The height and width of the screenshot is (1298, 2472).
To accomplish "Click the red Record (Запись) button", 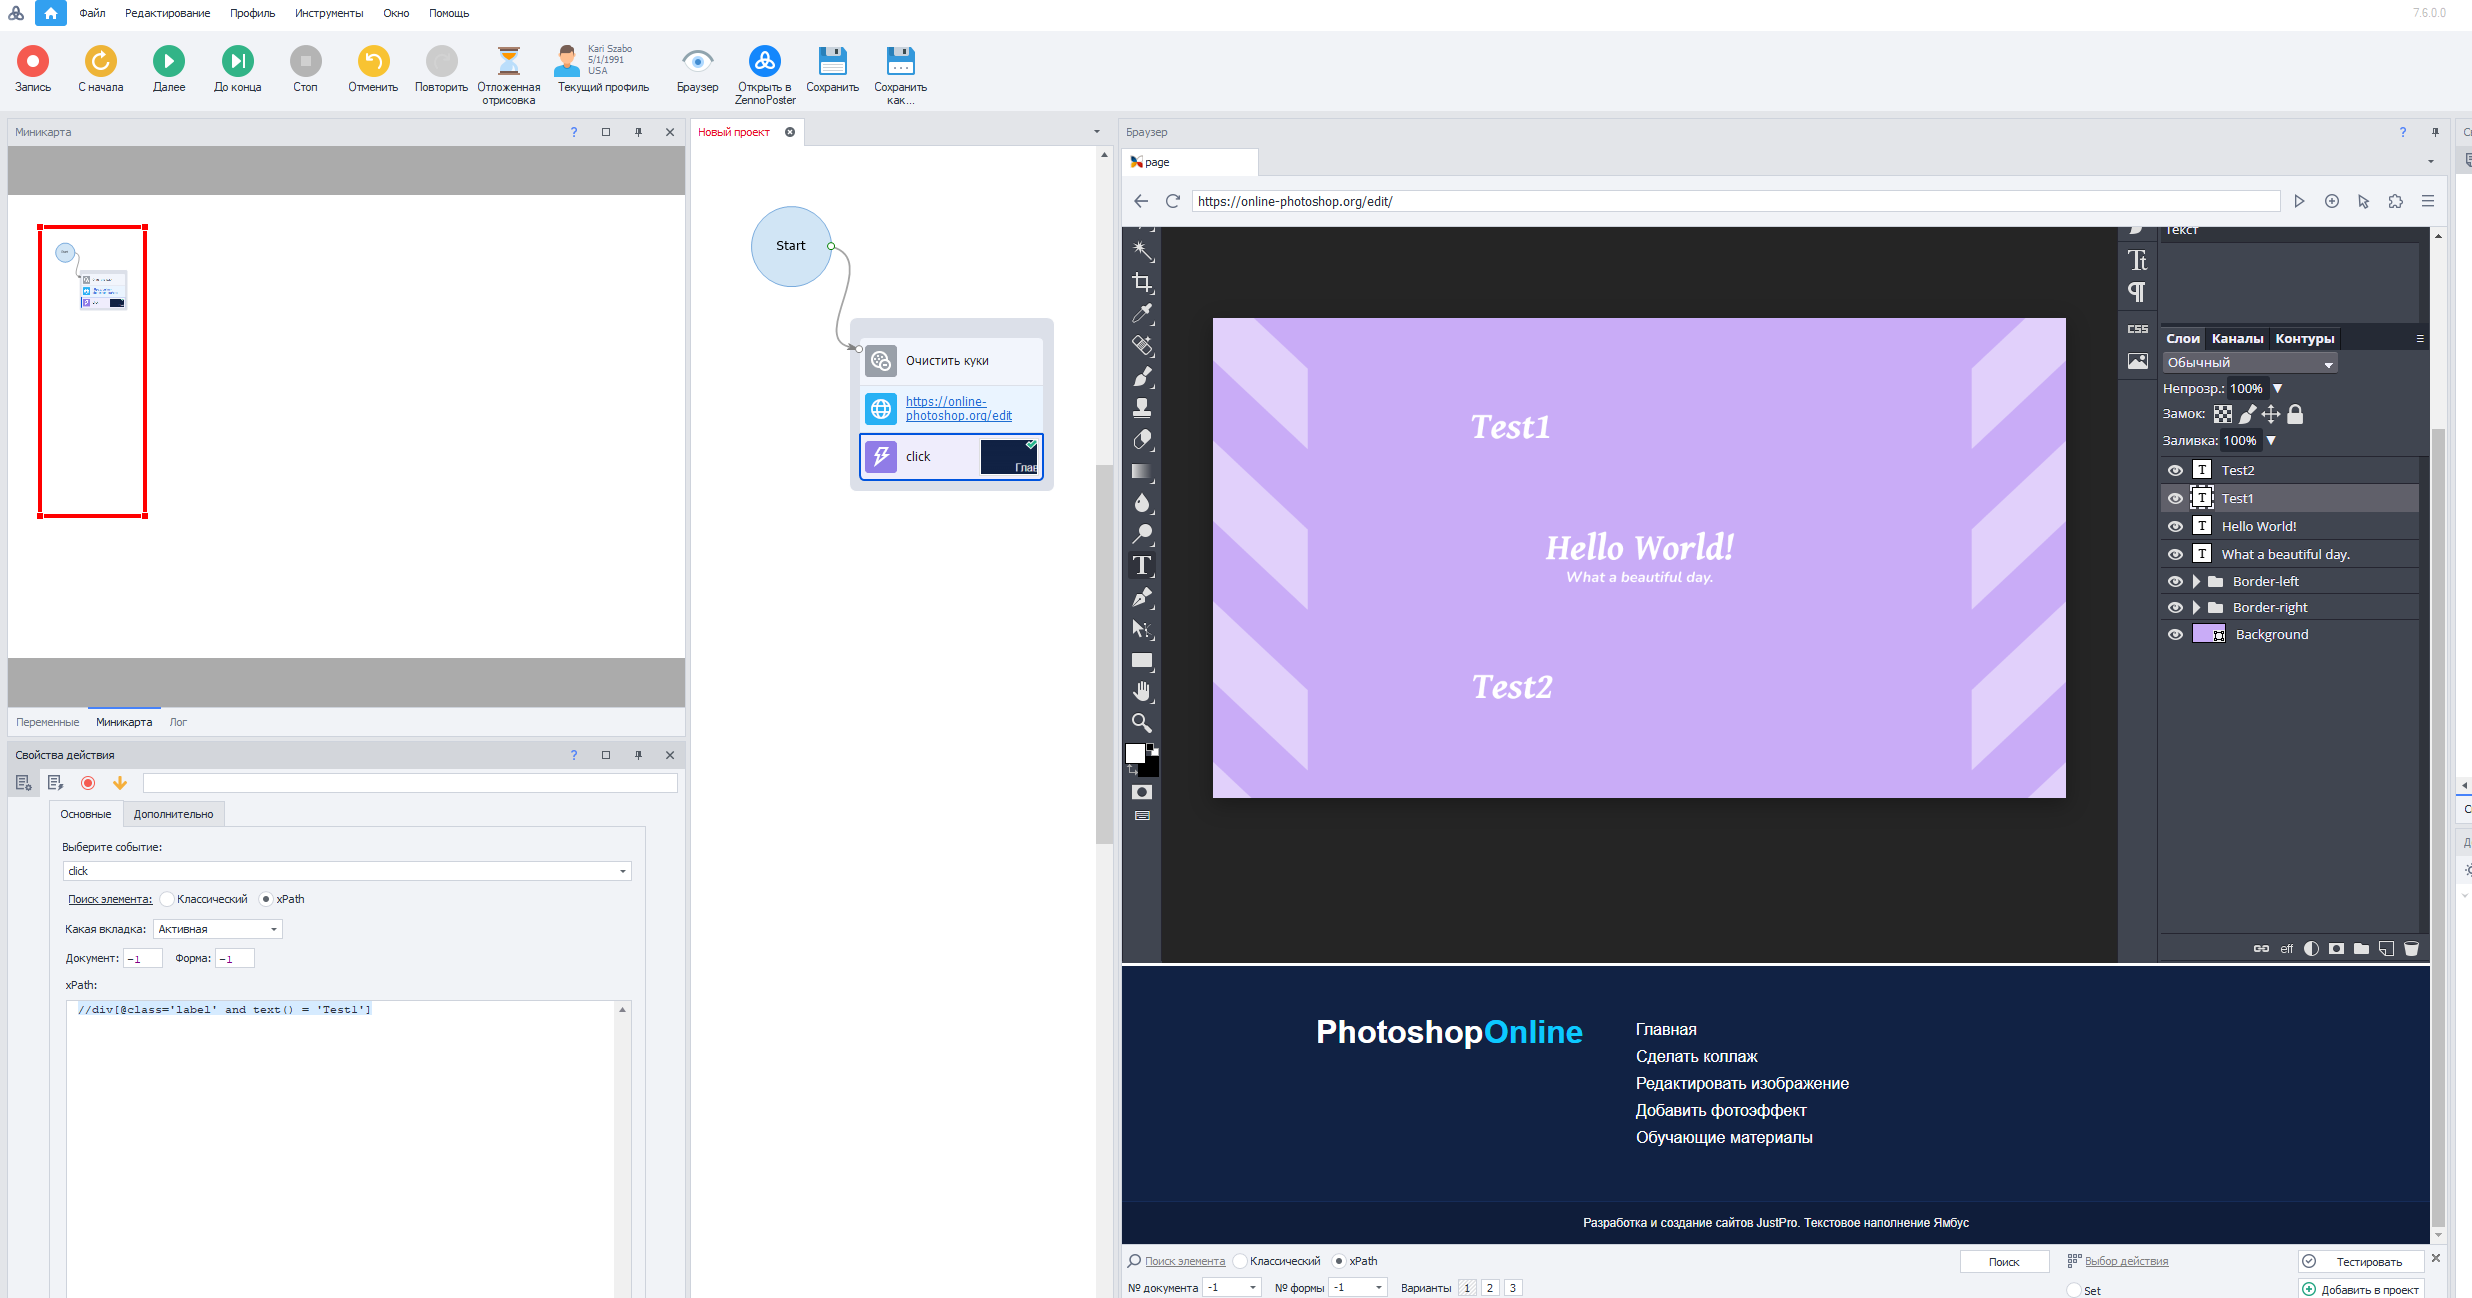I will click(32, 62).
